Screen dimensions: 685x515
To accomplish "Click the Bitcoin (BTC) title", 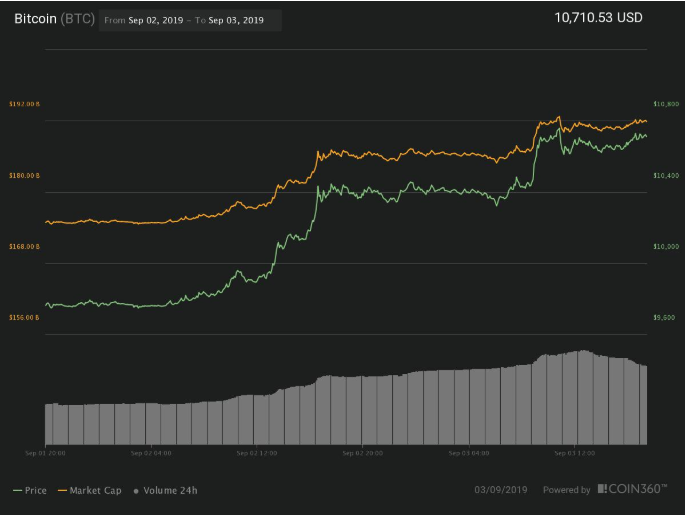I will click(x=54, y=19).
